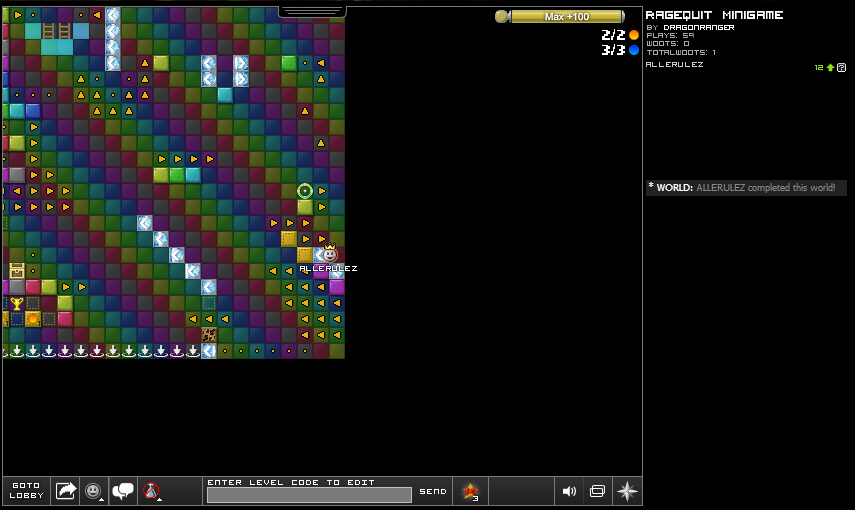Screen dimensions: 855x510
Task: Click the Max +100 energy bar
Action: tap(566, 17)
